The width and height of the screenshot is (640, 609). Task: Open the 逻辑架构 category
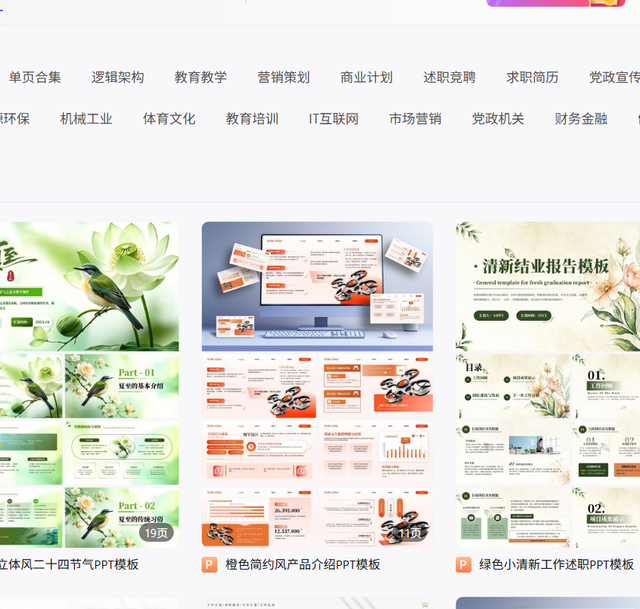point(118,77)
